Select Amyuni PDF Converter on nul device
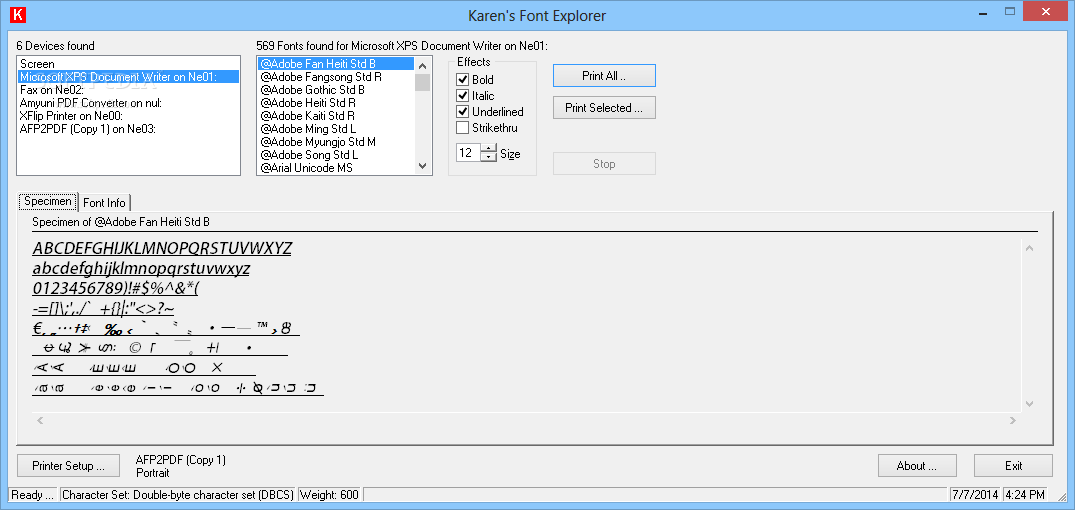The height and width of the screenshot is (510, 1075). [128, 103]
